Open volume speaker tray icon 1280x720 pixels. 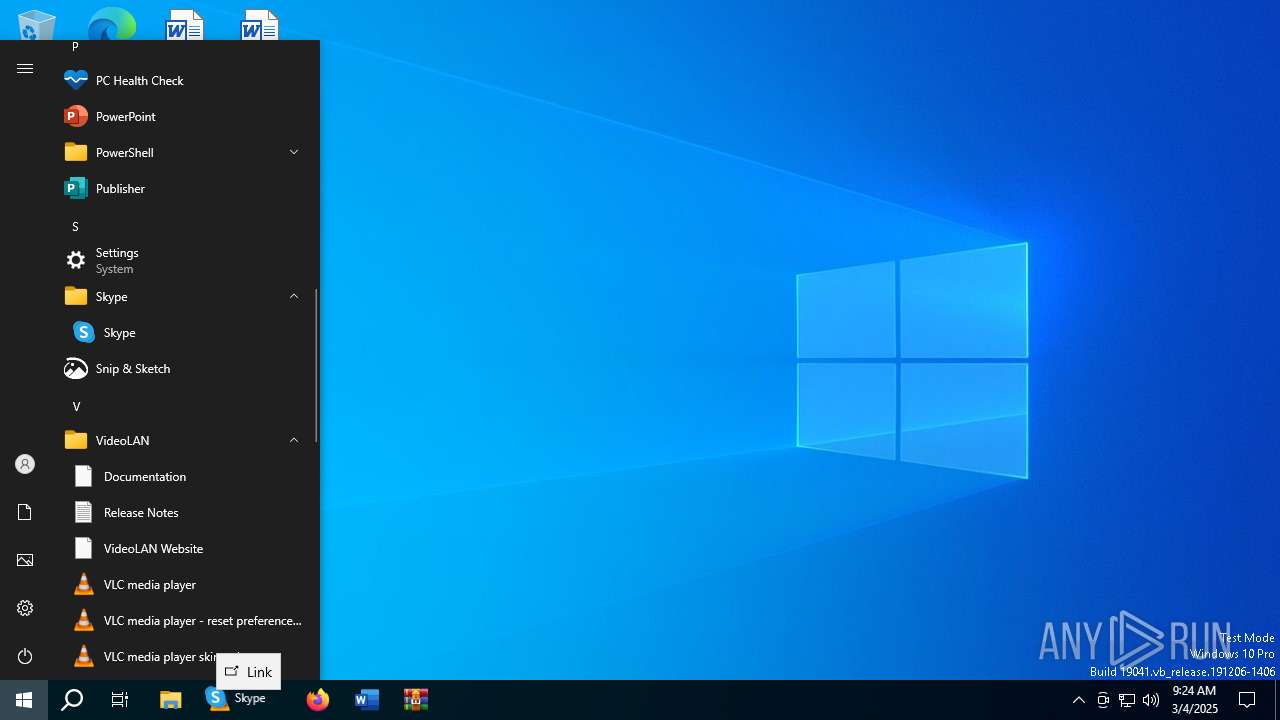[x=1151, y=700]
